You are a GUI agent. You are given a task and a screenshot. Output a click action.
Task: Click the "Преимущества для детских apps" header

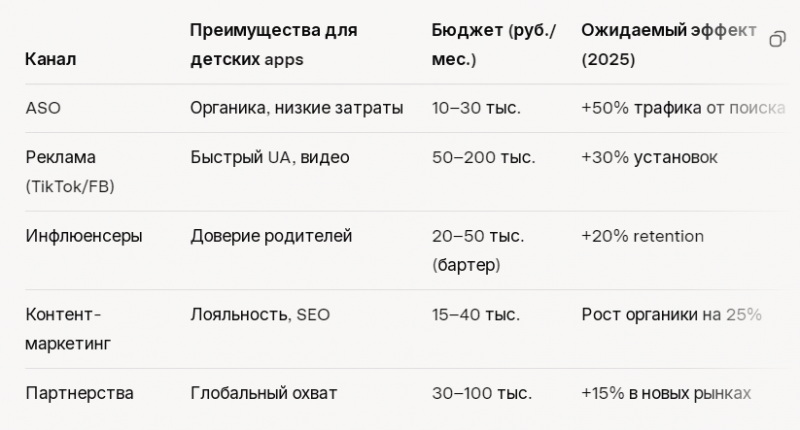273,45
